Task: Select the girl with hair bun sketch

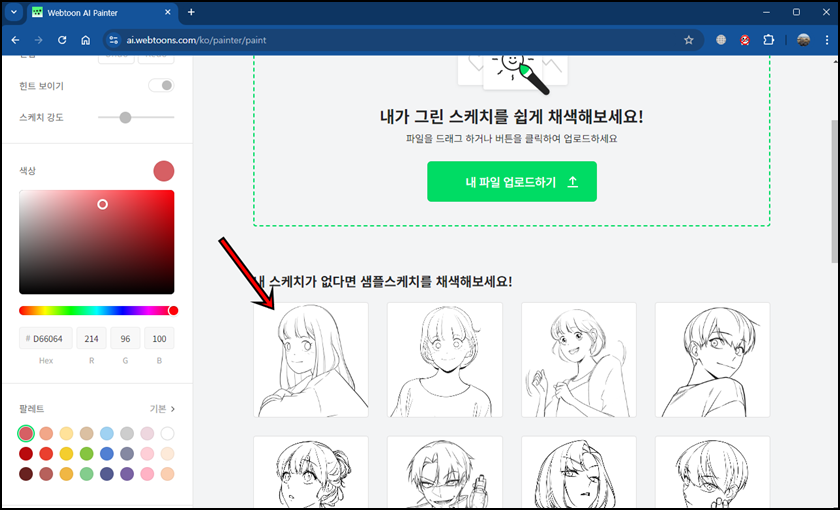Action: (x=311, y=472)
